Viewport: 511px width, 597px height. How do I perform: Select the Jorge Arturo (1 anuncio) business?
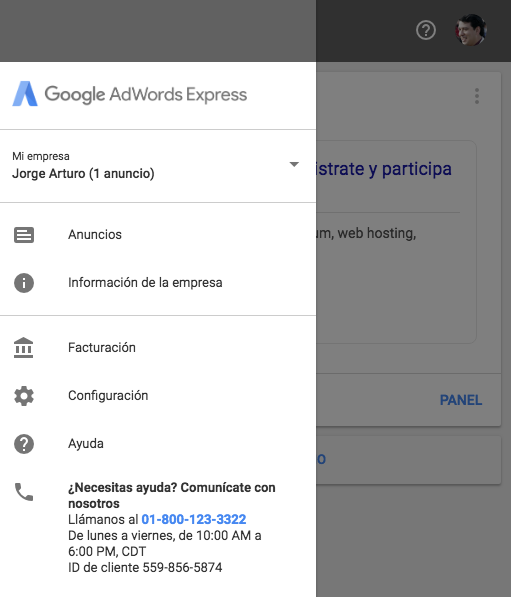[83, 174]
